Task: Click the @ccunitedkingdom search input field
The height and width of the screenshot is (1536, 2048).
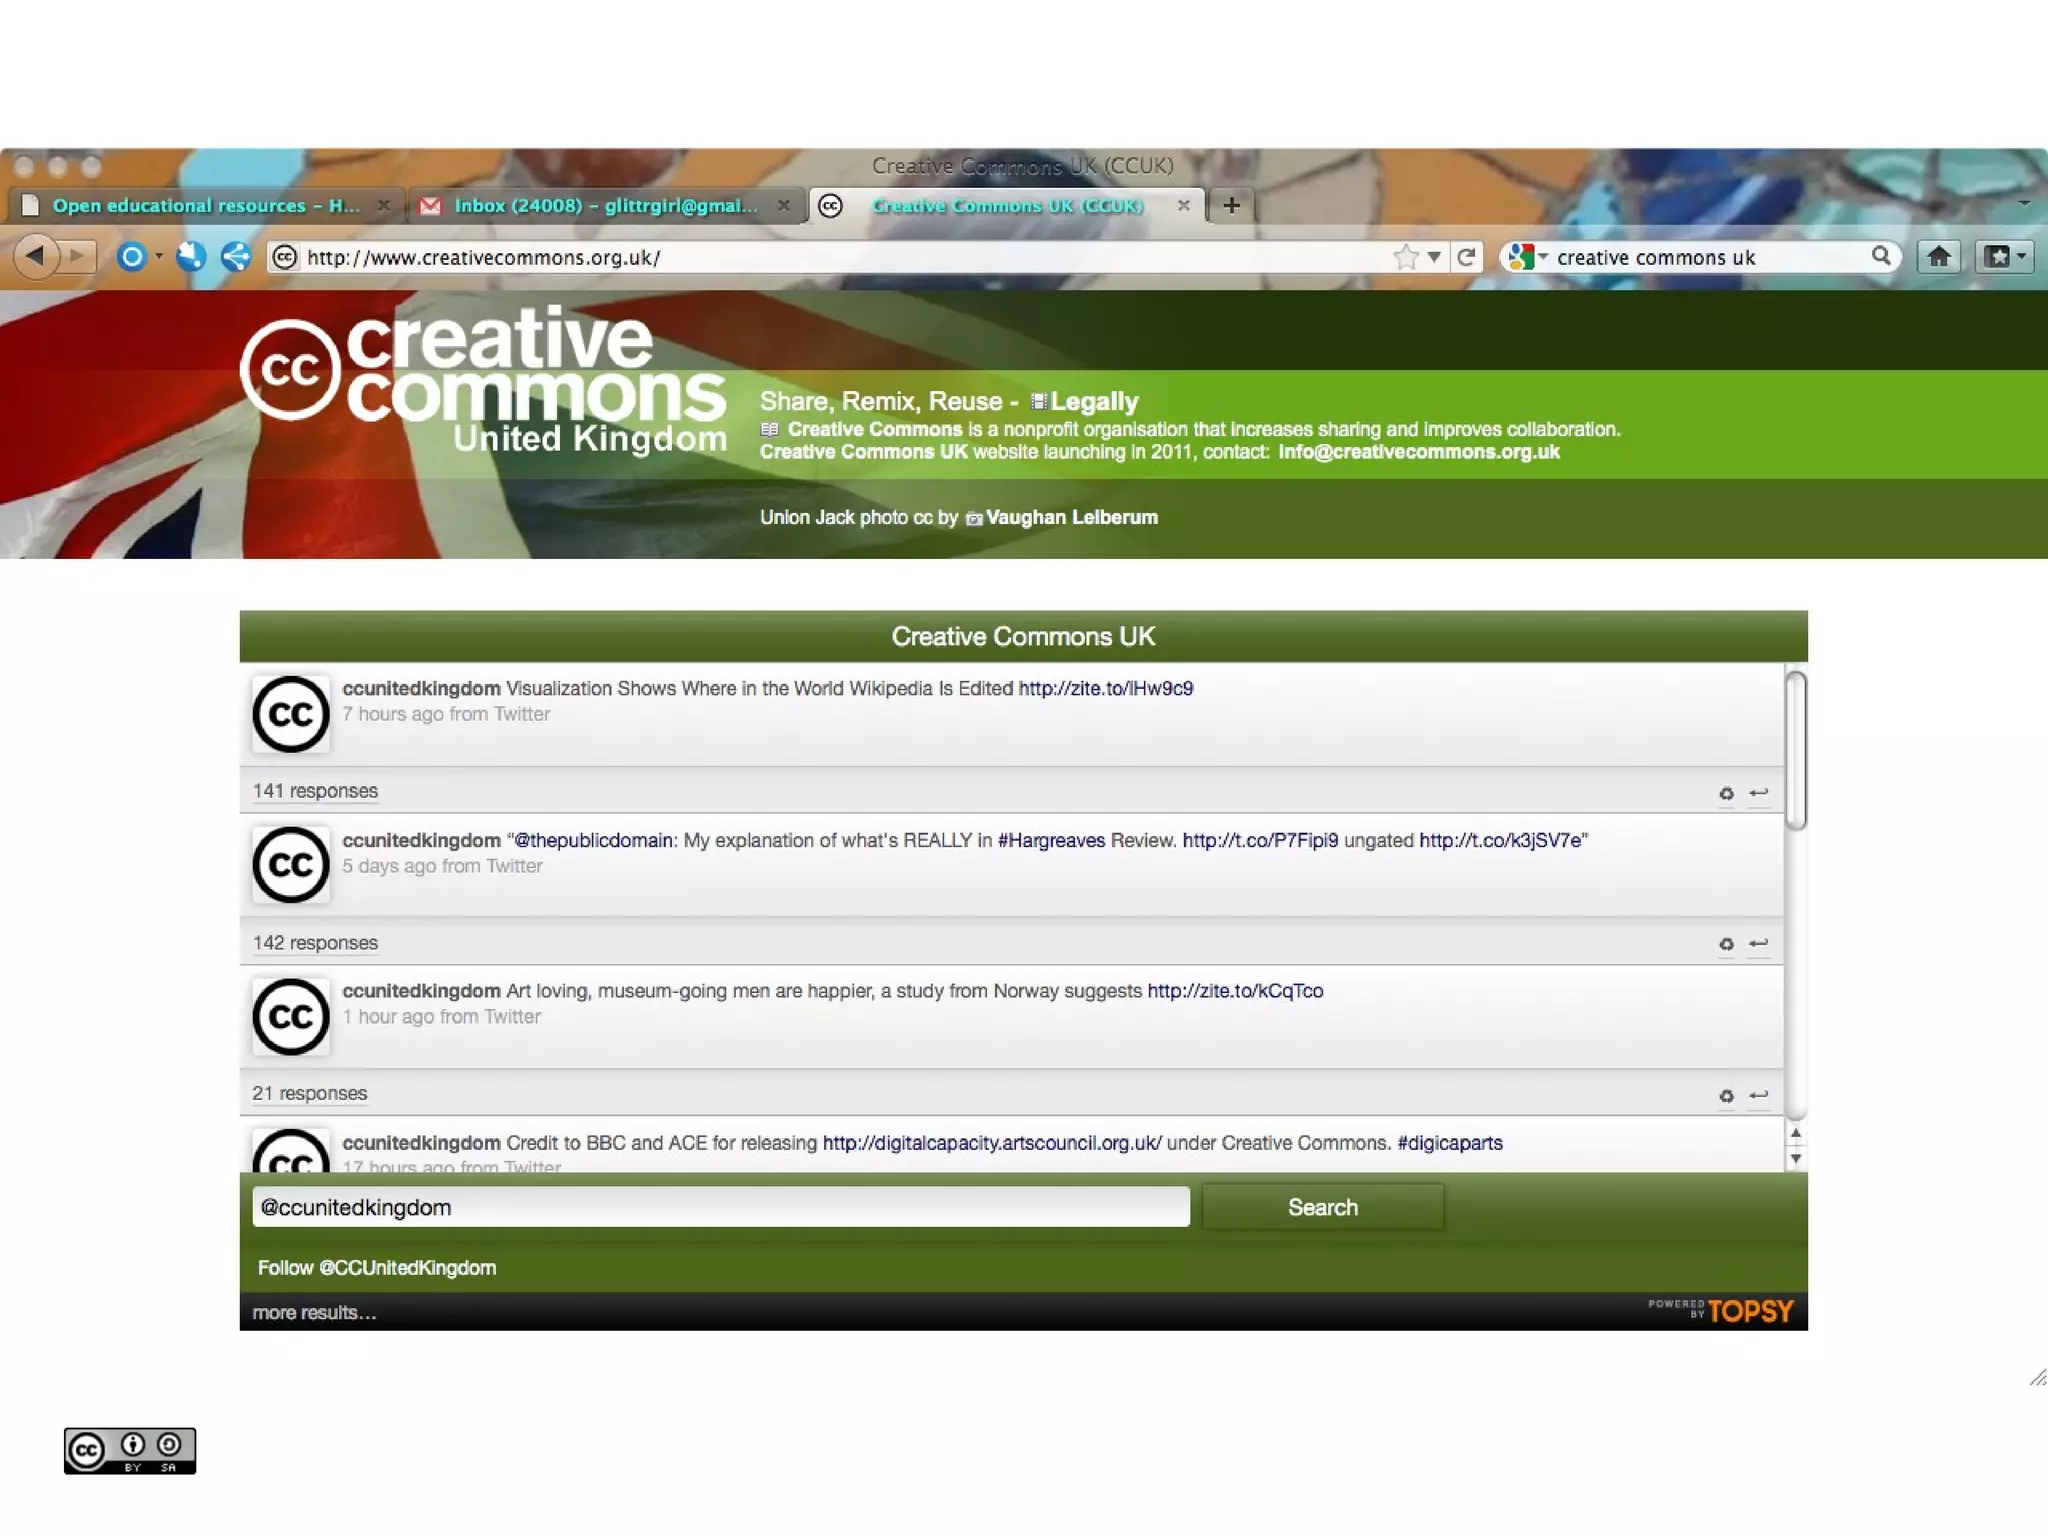Action: [x=720, y=1207]
